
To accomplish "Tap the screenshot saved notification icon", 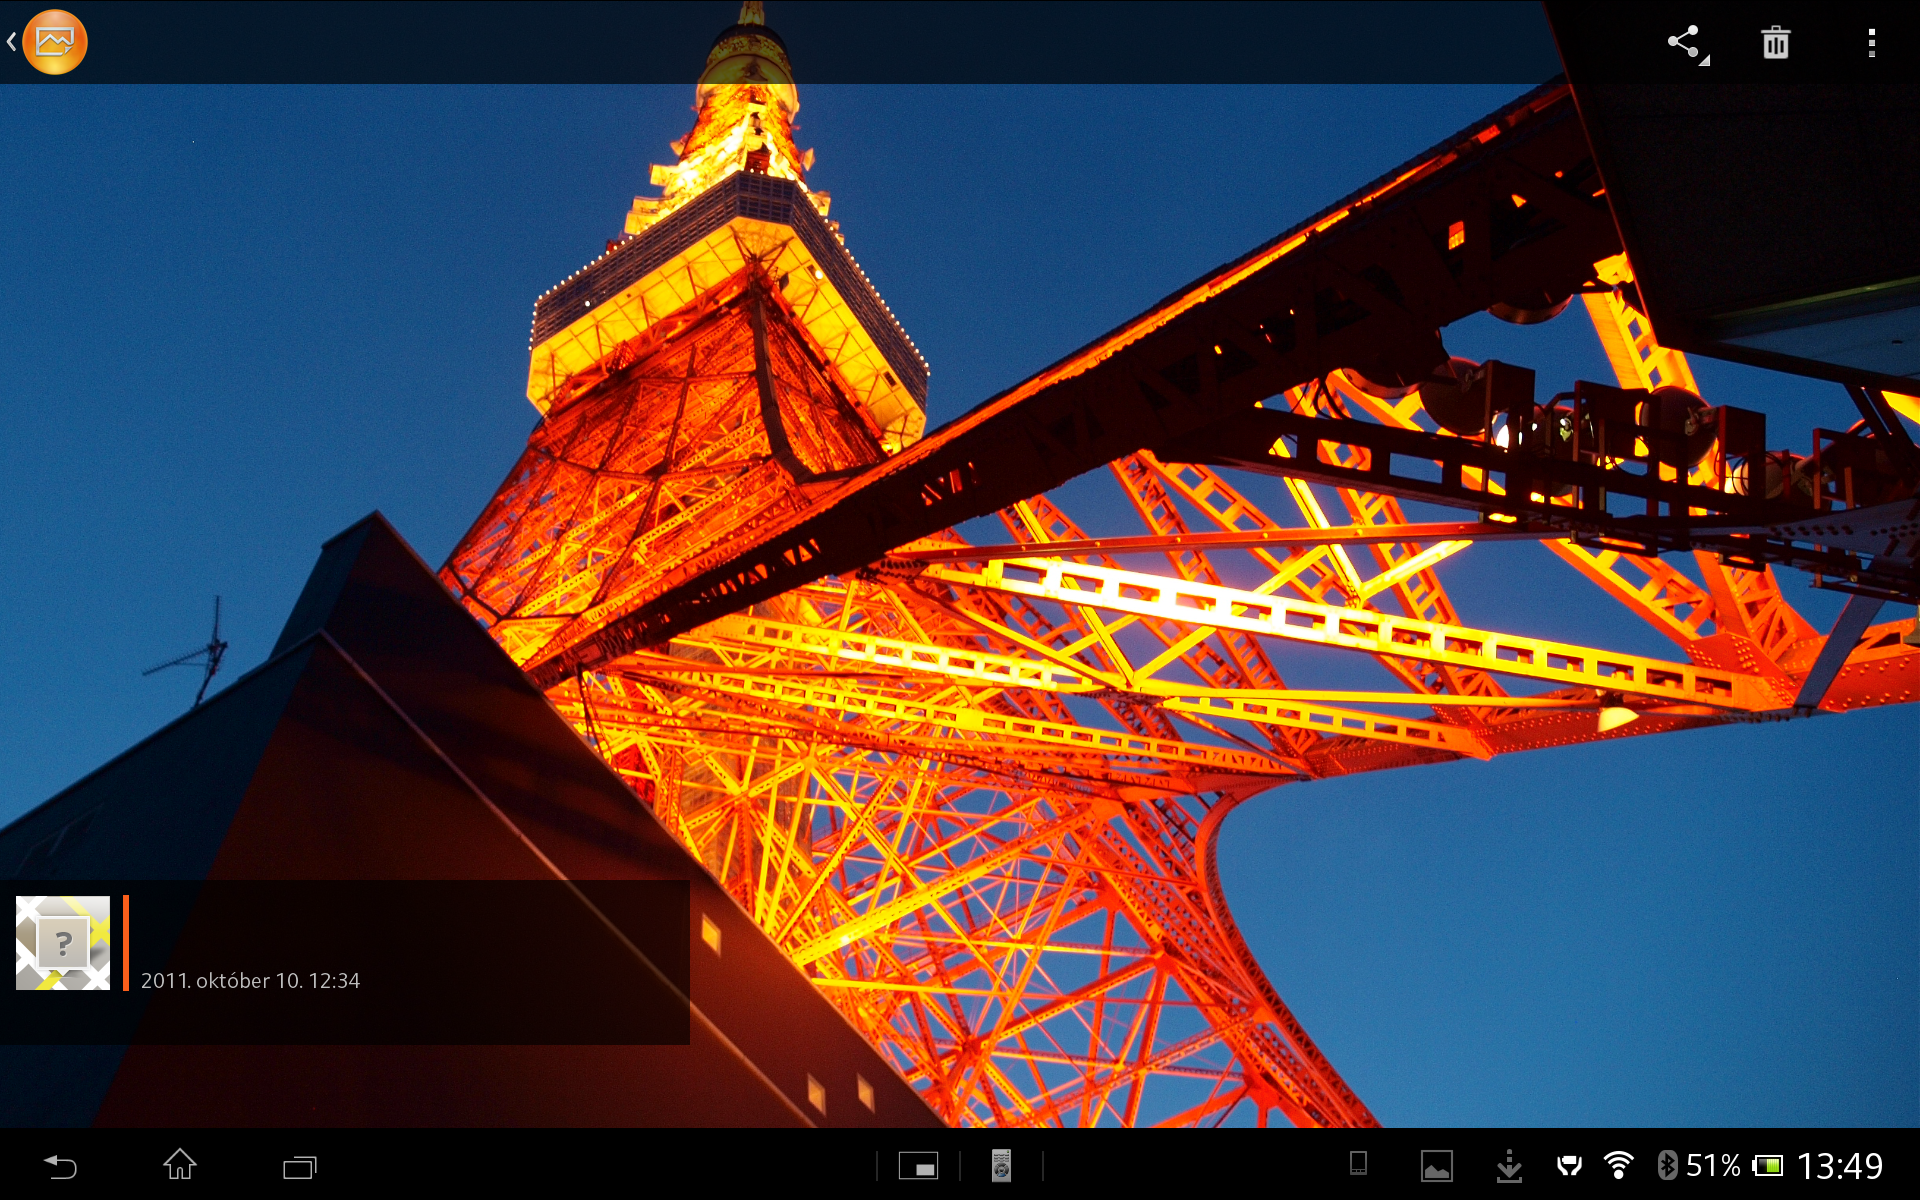I will tap(1437, 1166).
